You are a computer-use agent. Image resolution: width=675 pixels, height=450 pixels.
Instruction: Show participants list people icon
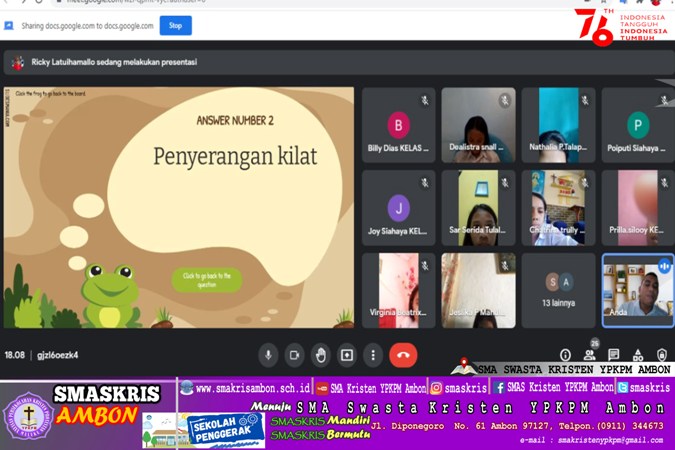tap(589, 355)
